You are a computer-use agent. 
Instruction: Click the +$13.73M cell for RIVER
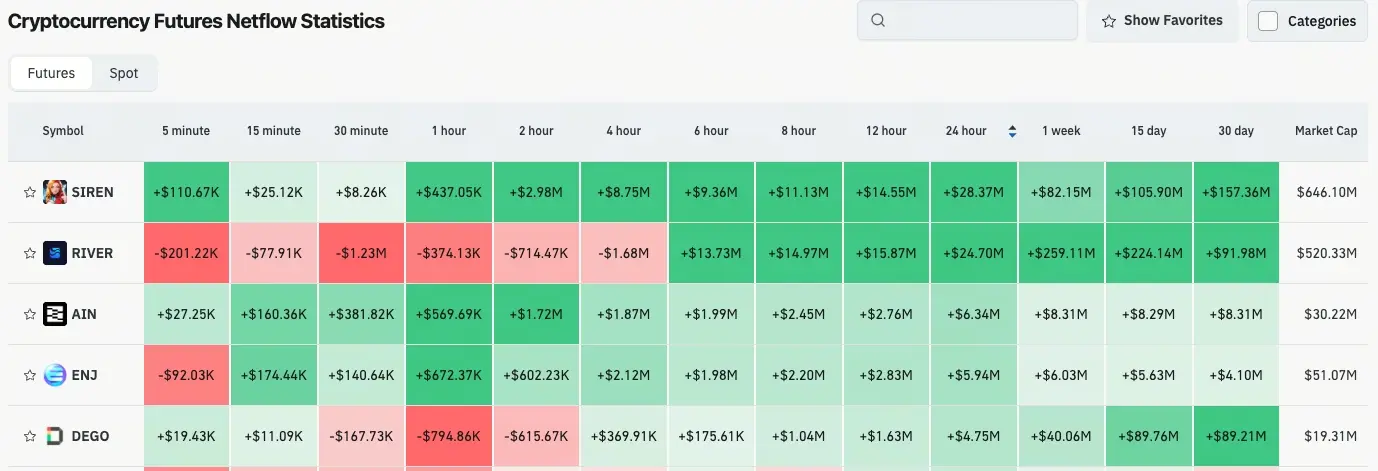coord(711,253)
